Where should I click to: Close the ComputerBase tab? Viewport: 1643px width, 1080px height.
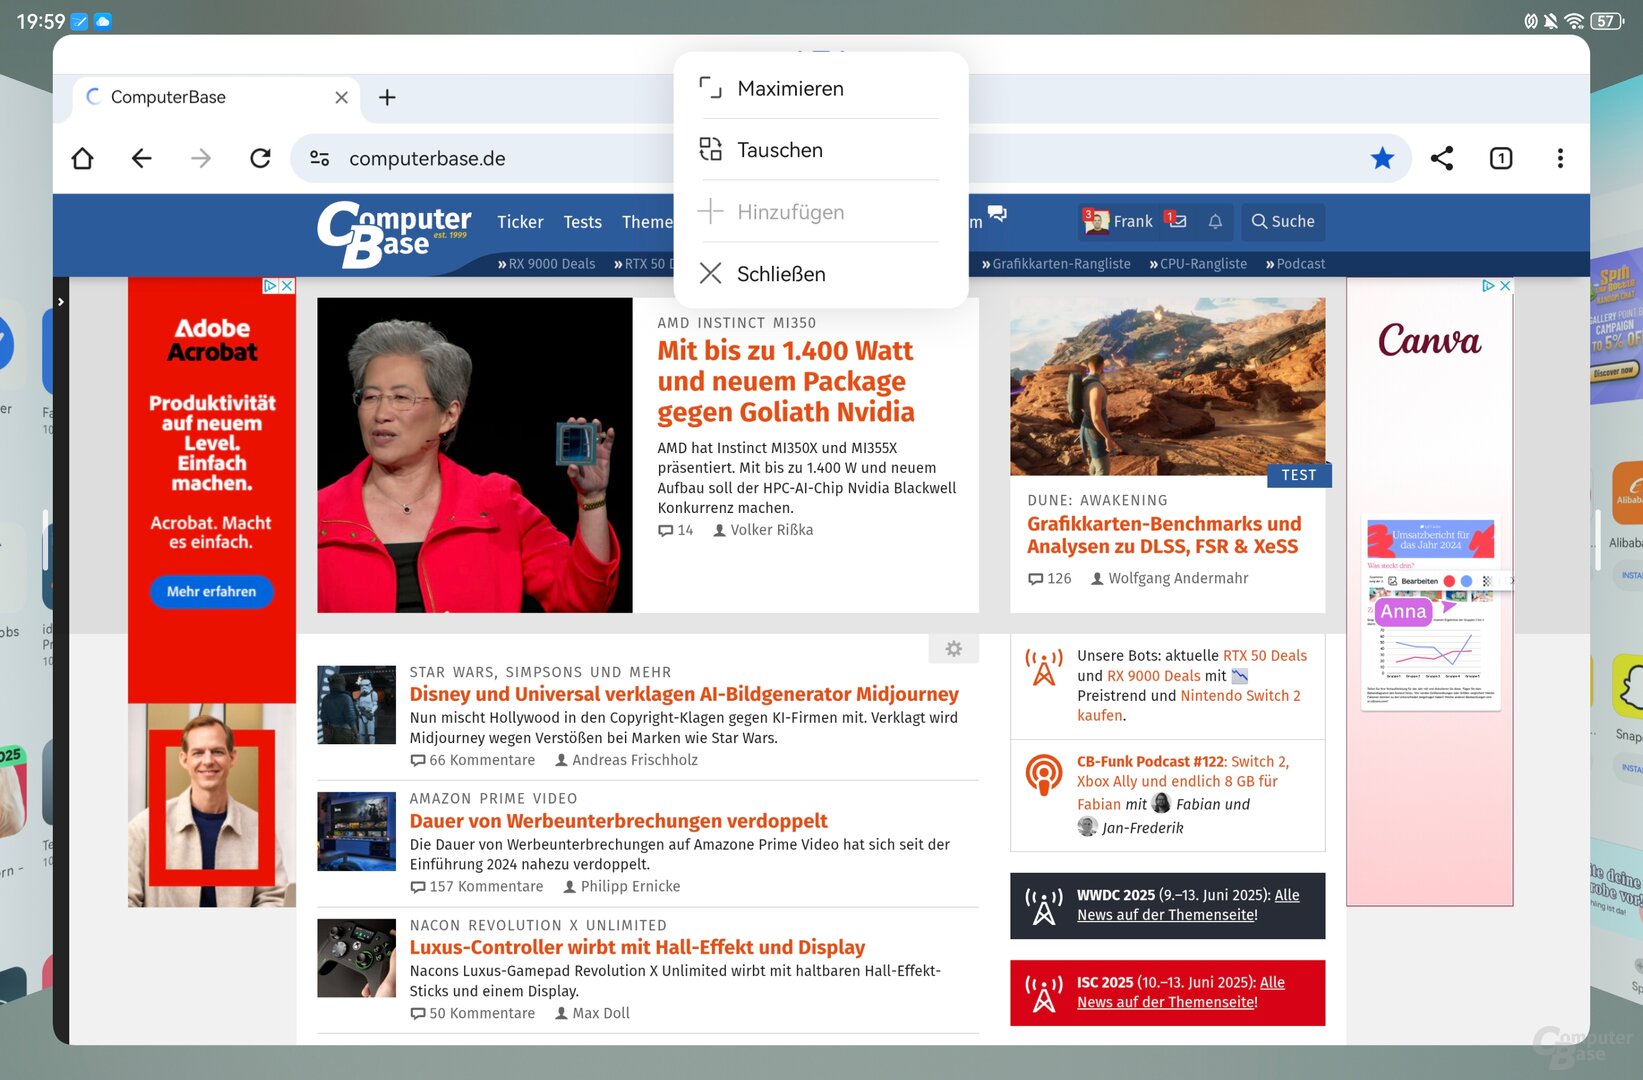tap(341, 97)
